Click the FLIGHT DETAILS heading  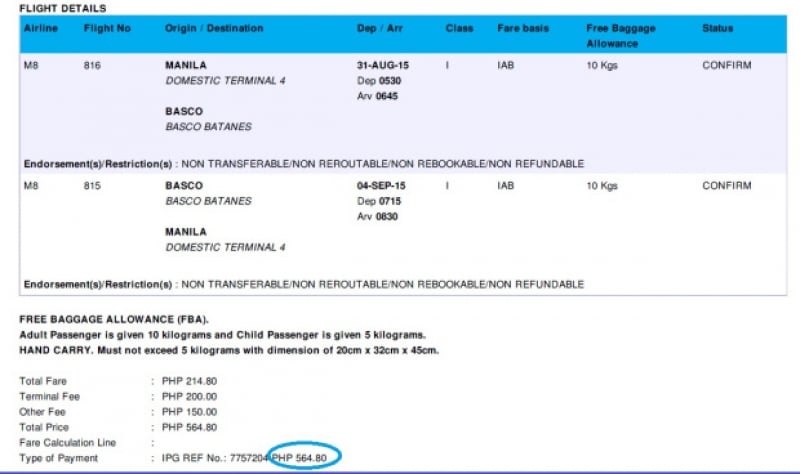[x=63, y=8]
